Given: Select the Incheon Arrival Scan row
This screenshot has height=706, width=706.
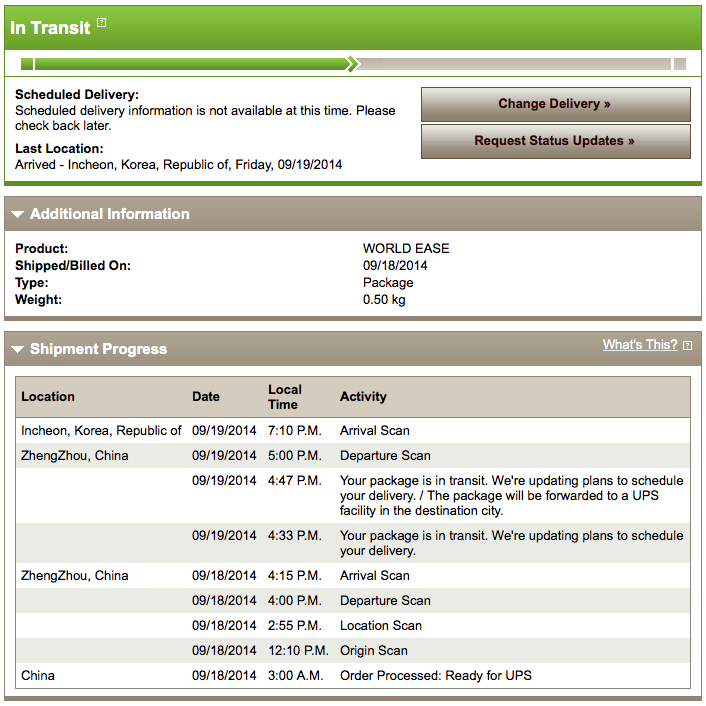Looking at the screenshot, I should coord(353,430).
